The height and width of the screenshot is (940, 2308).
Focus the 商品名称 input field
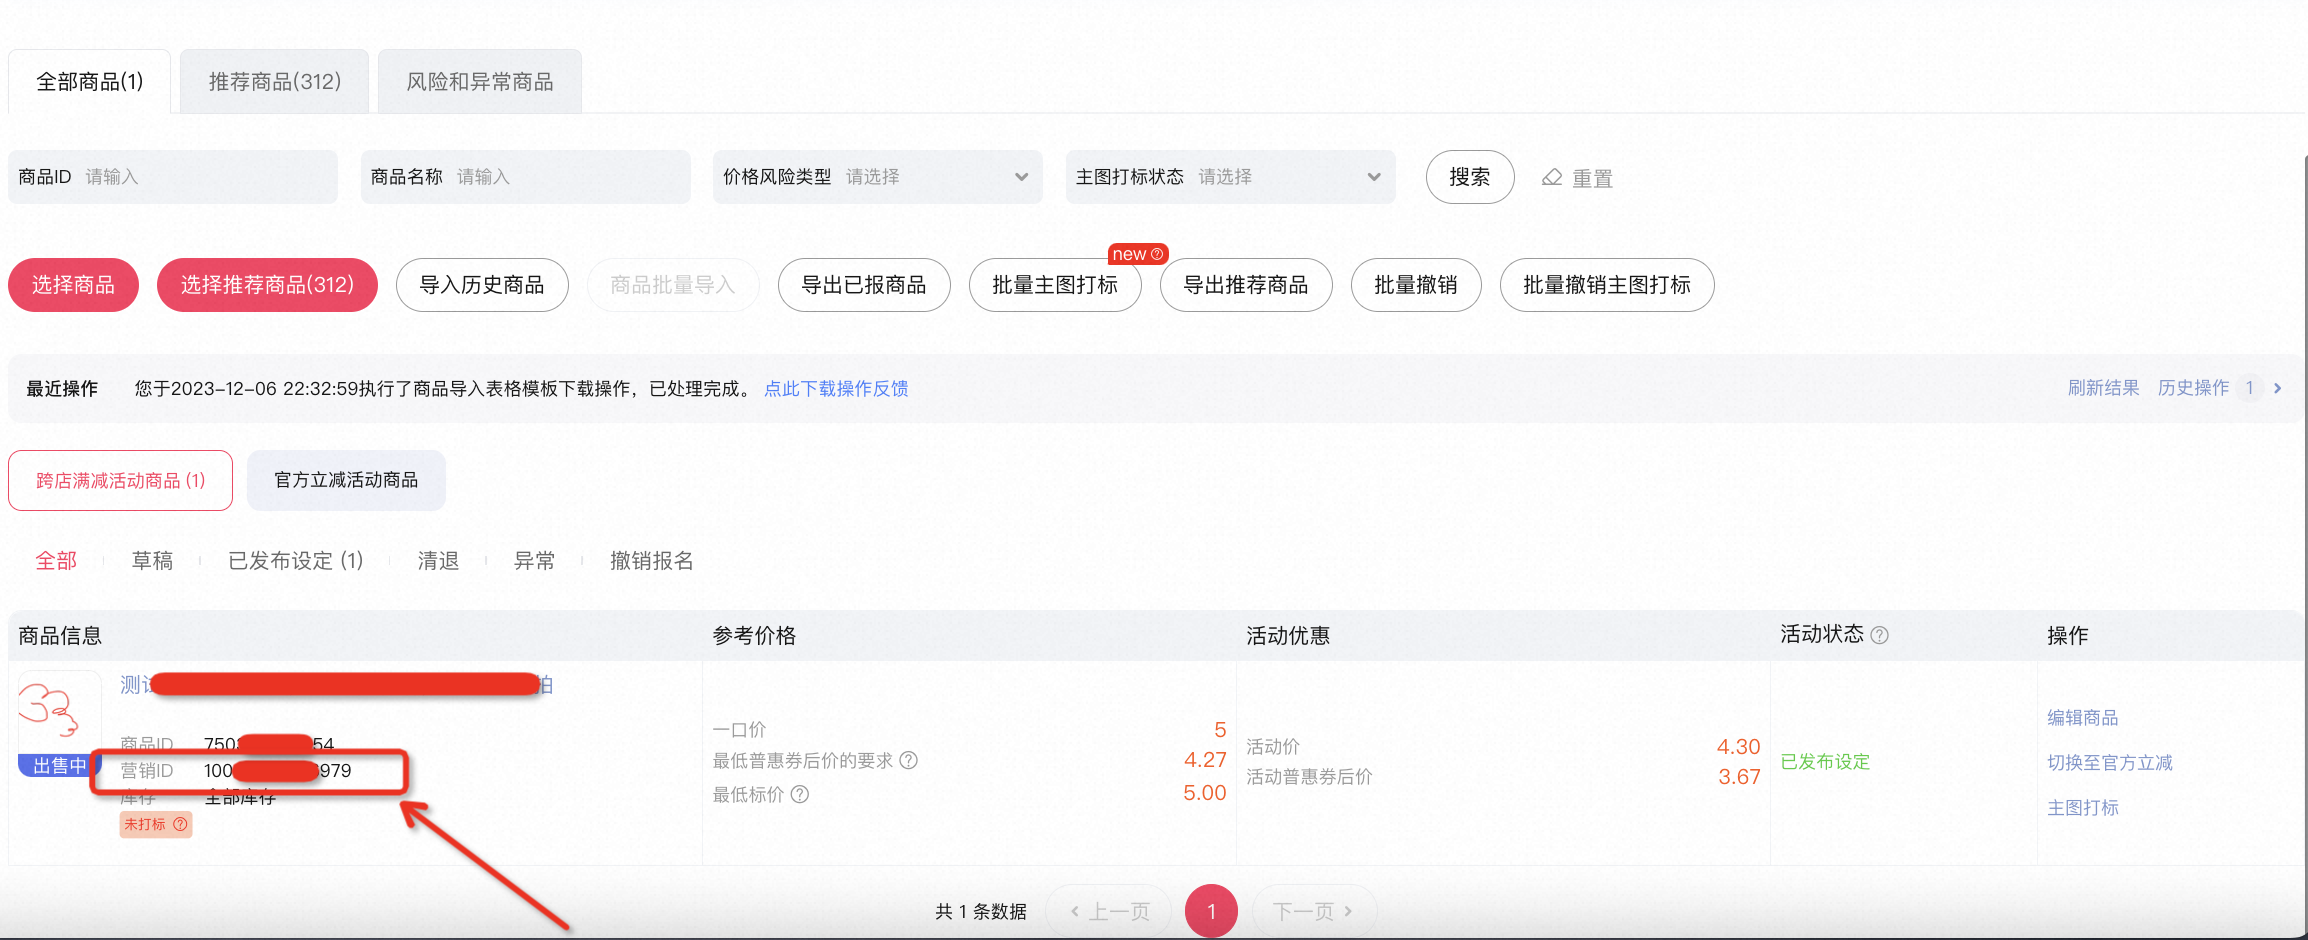pyautogui.click(x=526, y=177)
